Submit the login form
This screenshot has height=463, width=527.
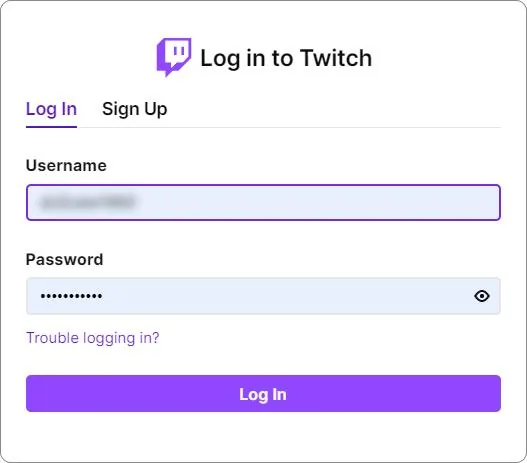click(x=264, y=393)
